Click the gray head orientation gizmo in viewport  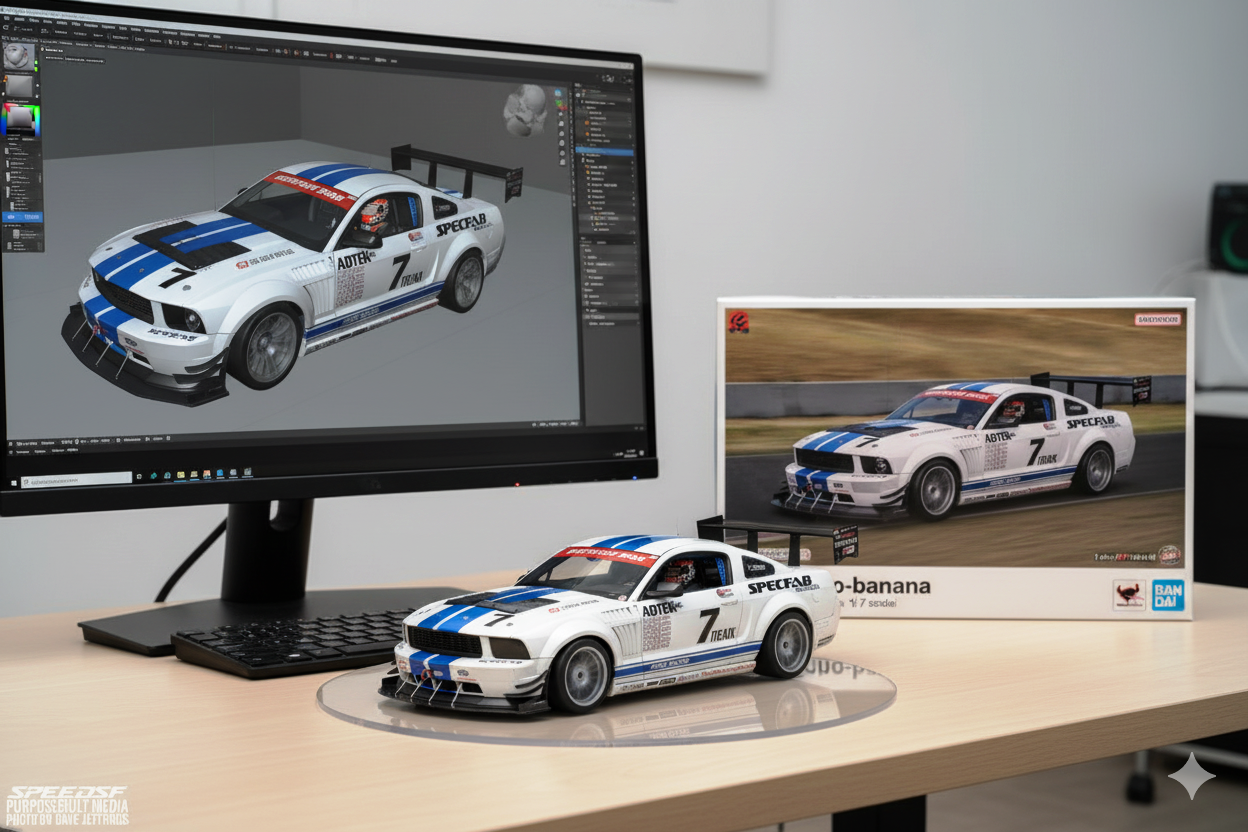525,110
